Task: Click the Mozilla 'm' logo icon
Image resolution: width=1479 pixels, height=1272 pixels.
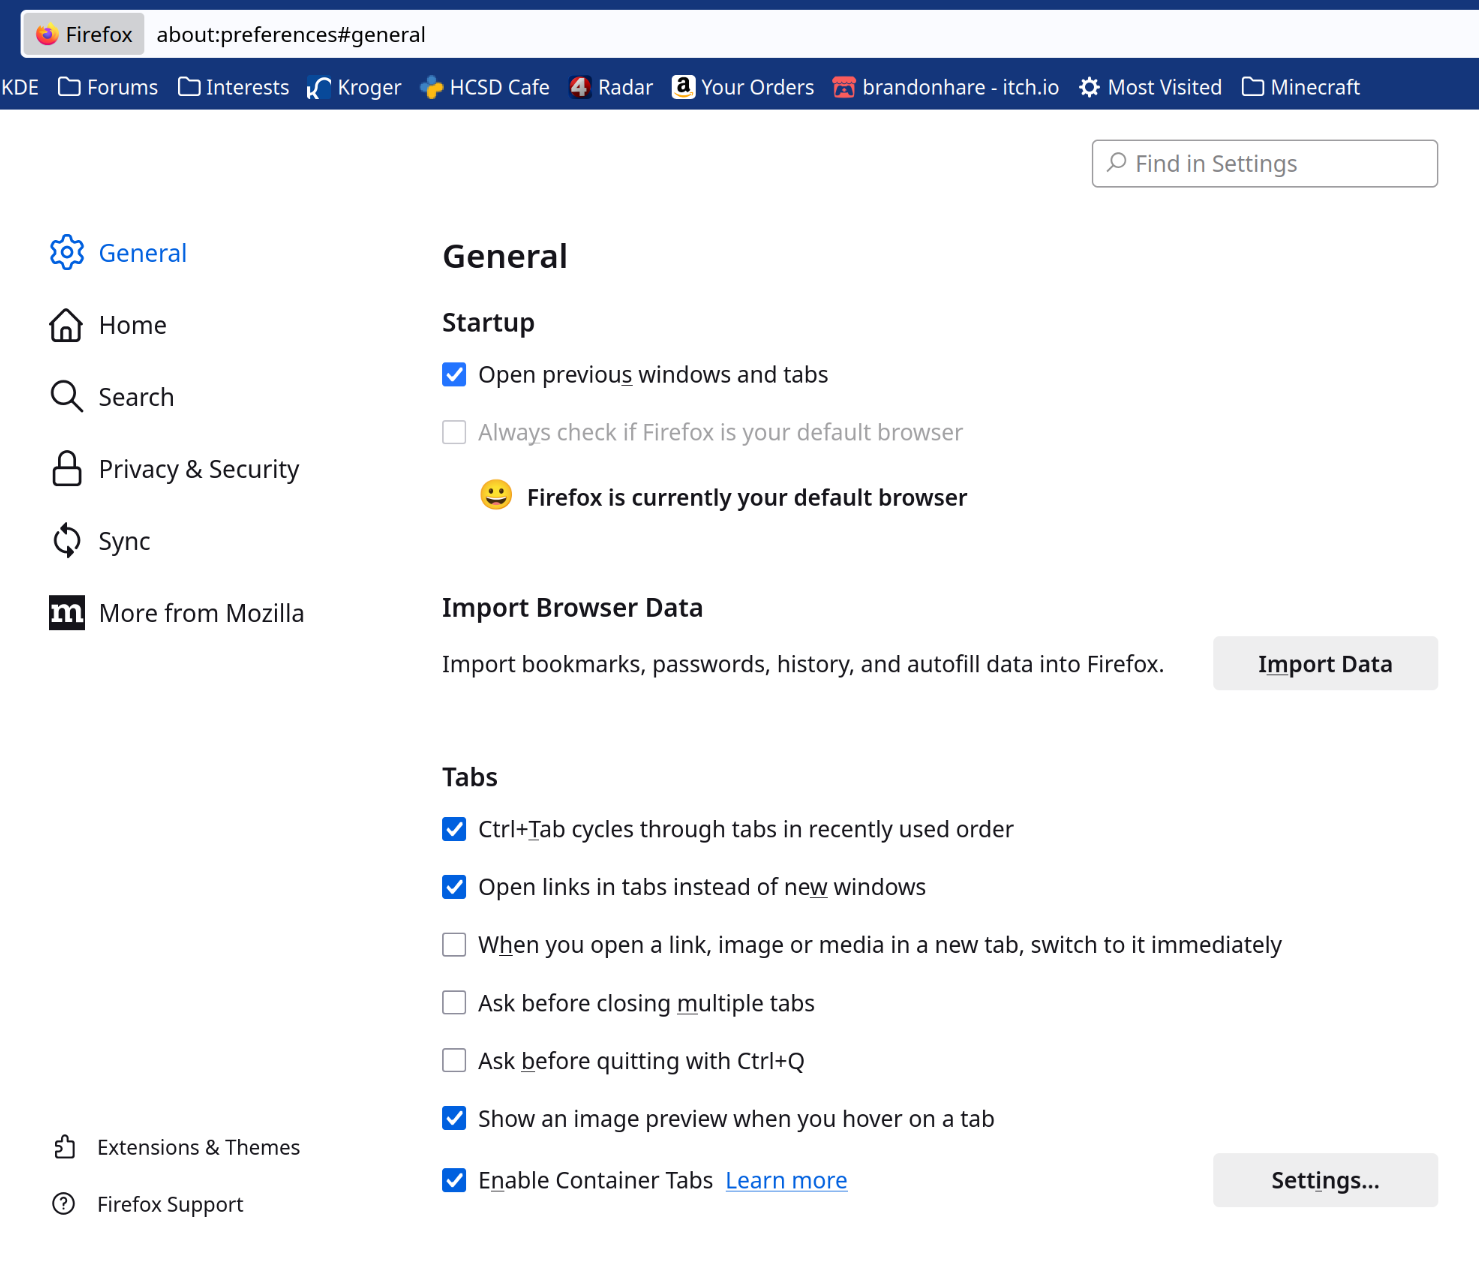Action: (67, 613)
